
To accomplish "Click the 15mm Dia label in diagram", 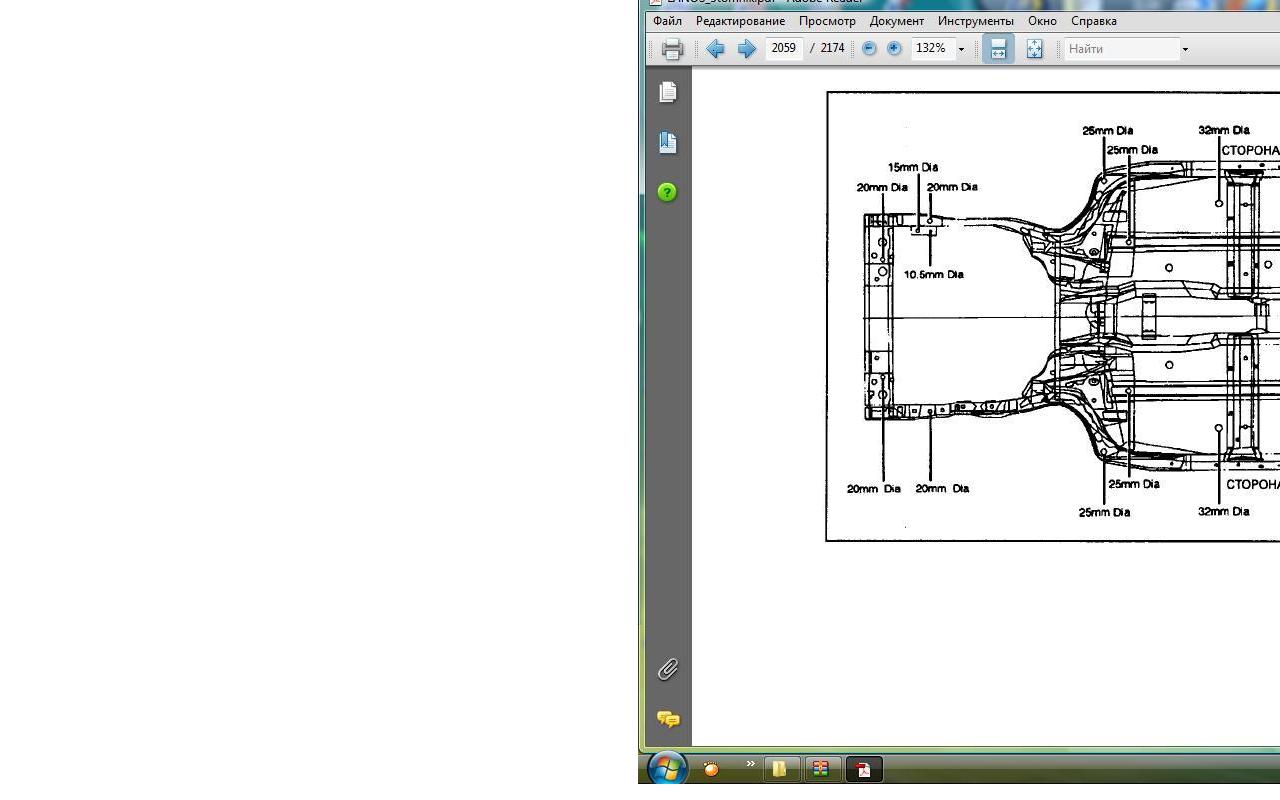I will point(913,167).
